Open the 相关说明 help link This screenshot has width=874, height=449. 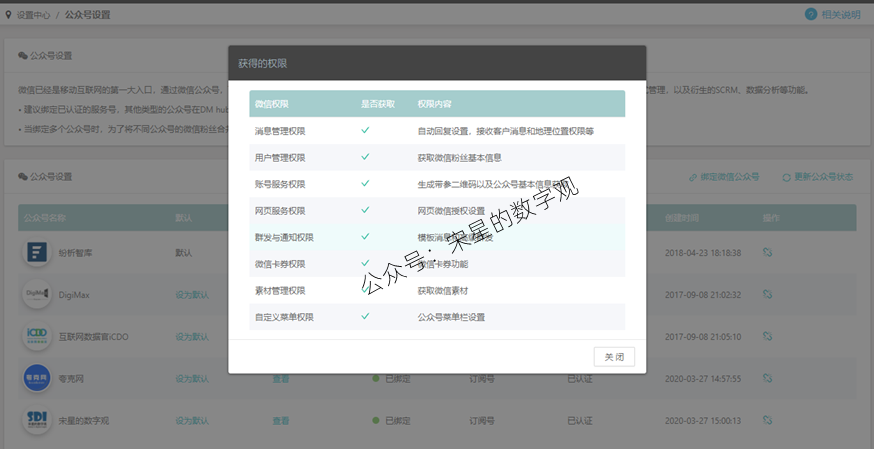click(832, 14)
